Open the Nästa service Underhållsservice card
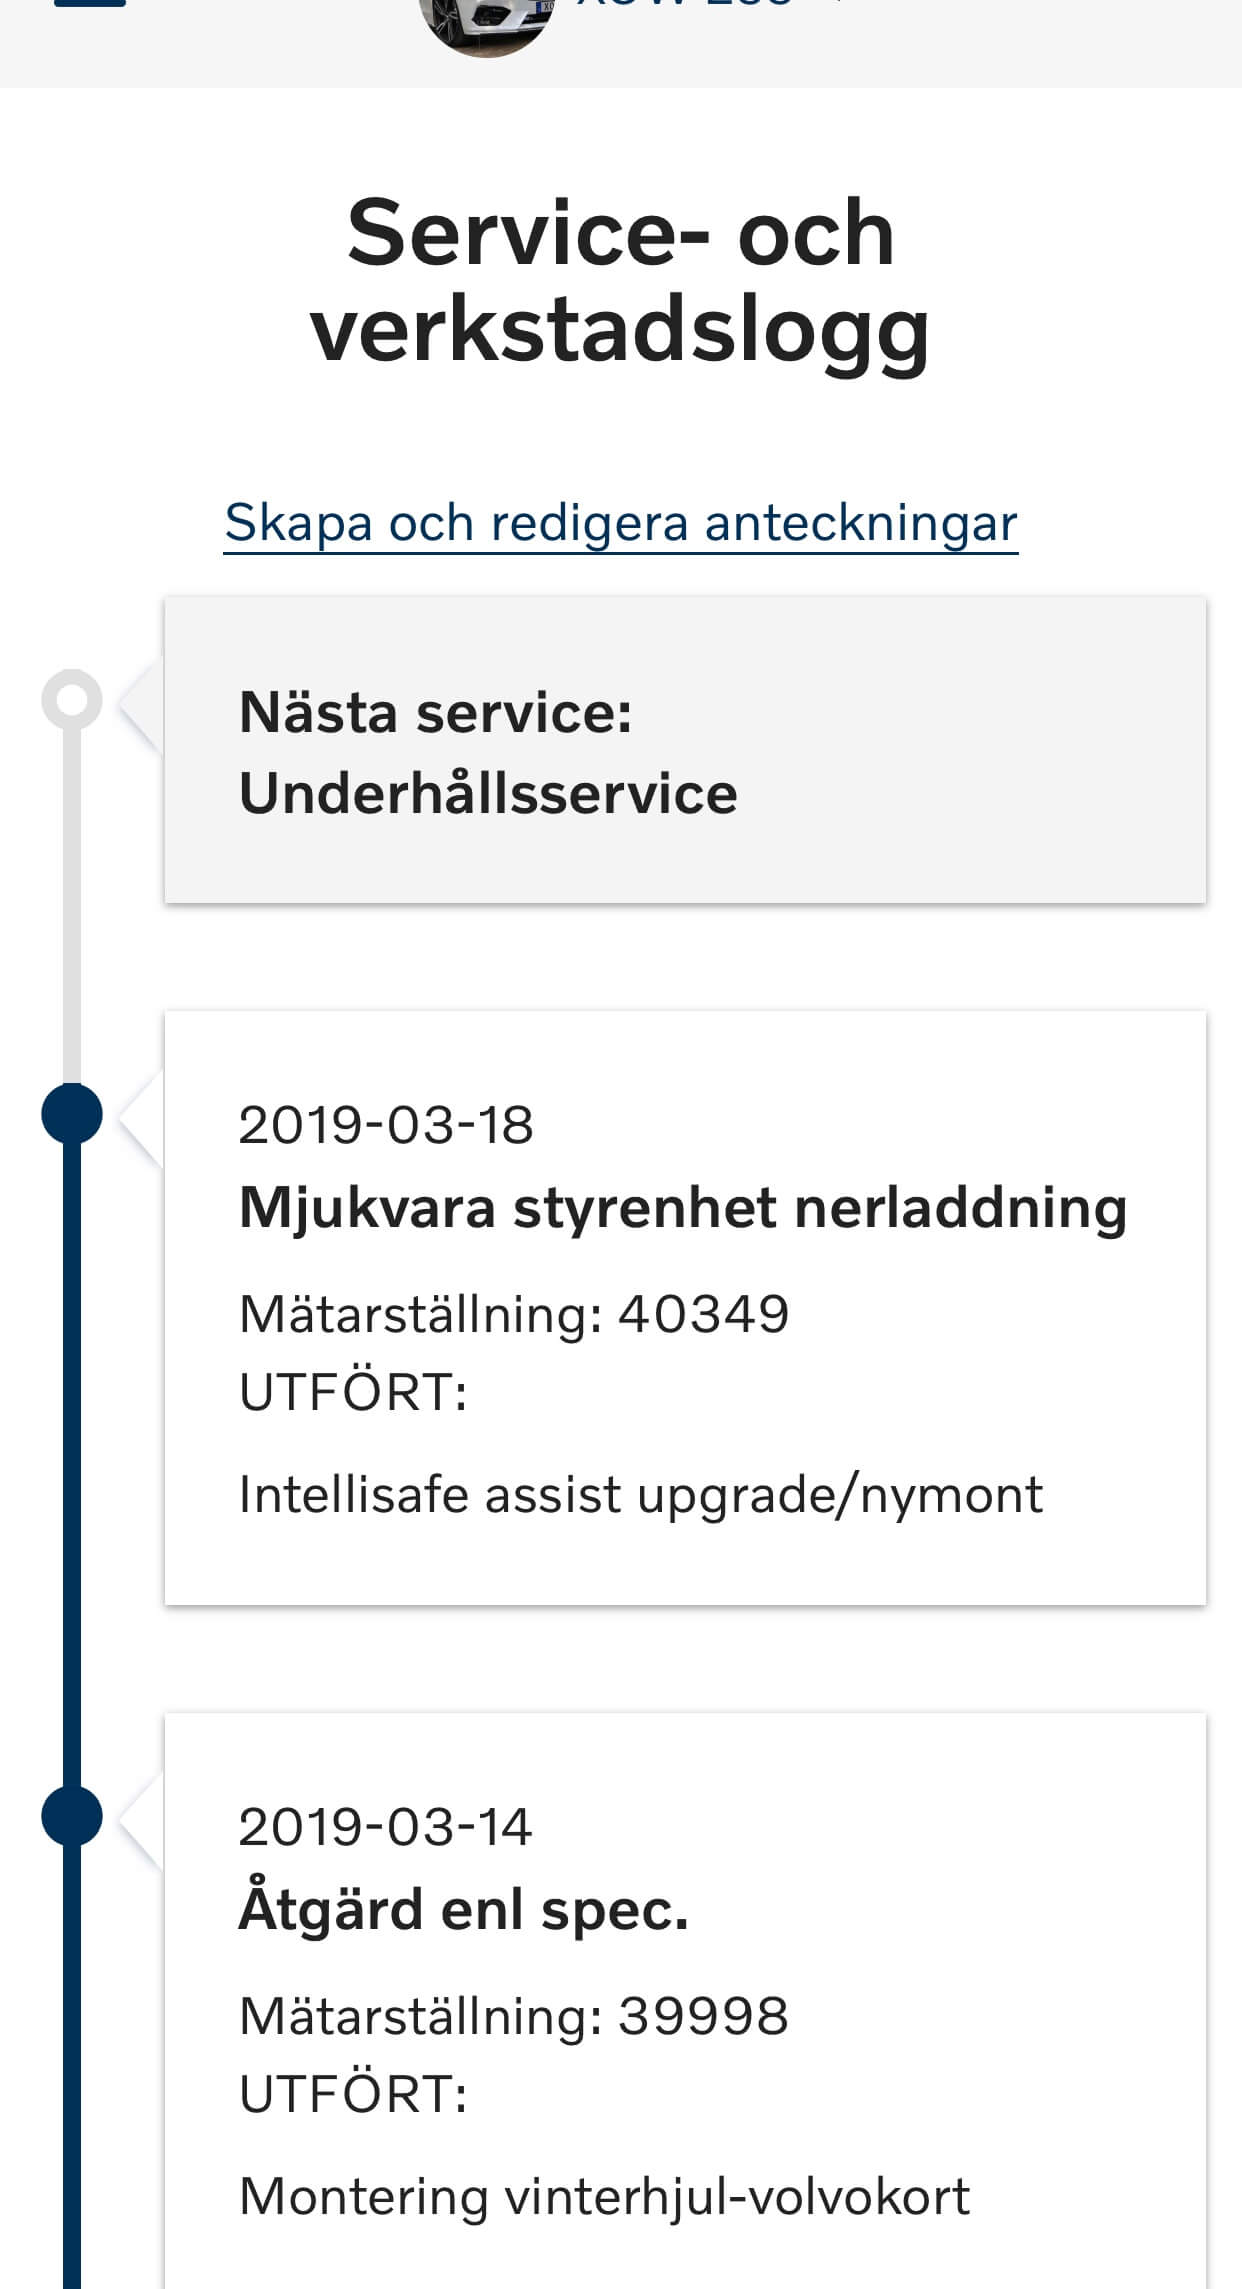Screen dimensions: 1242x2289 click(685, 750)
